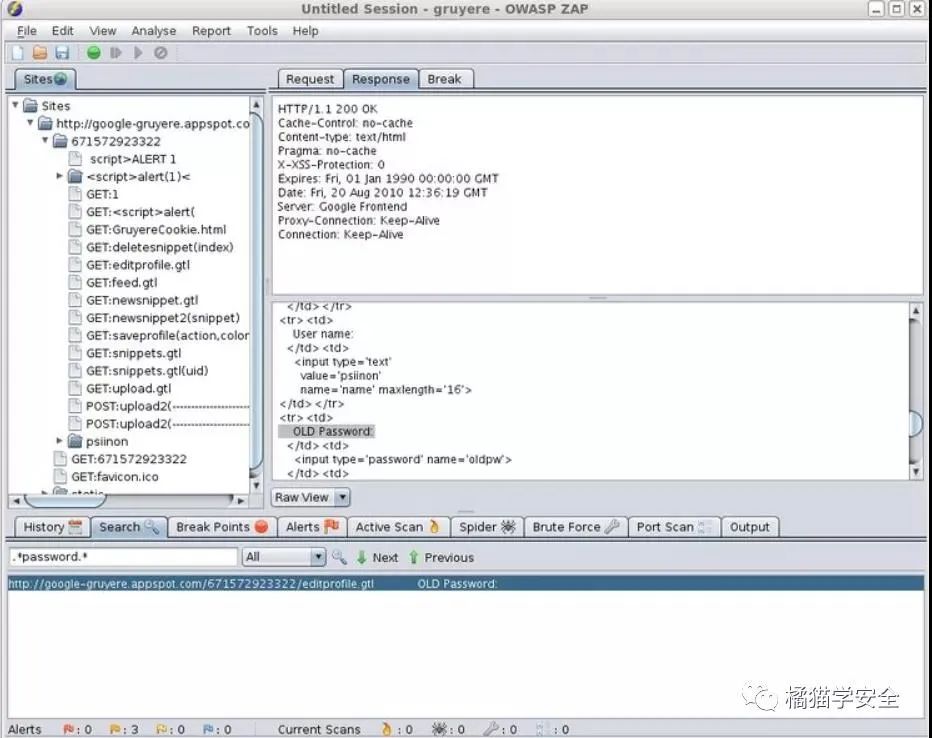Open the Analyse menu
Viewport: 932px width, 738px height.
pos(154,31)
